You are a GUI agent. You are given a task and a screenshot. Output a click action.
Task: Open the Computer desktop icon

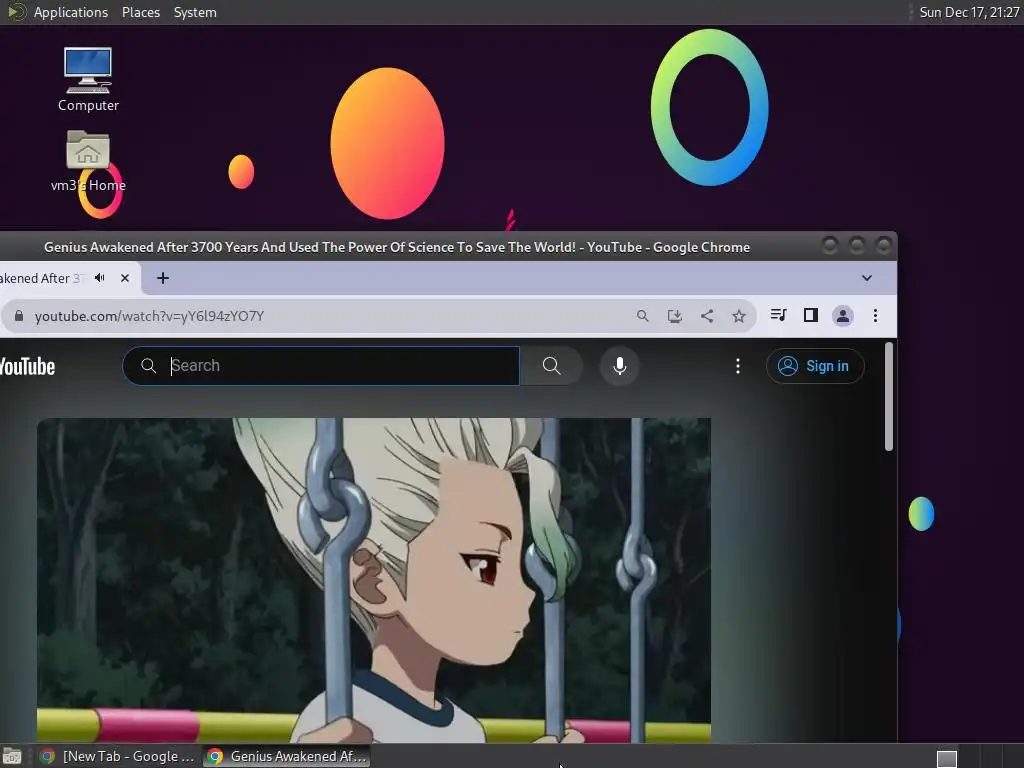[88, 79]
